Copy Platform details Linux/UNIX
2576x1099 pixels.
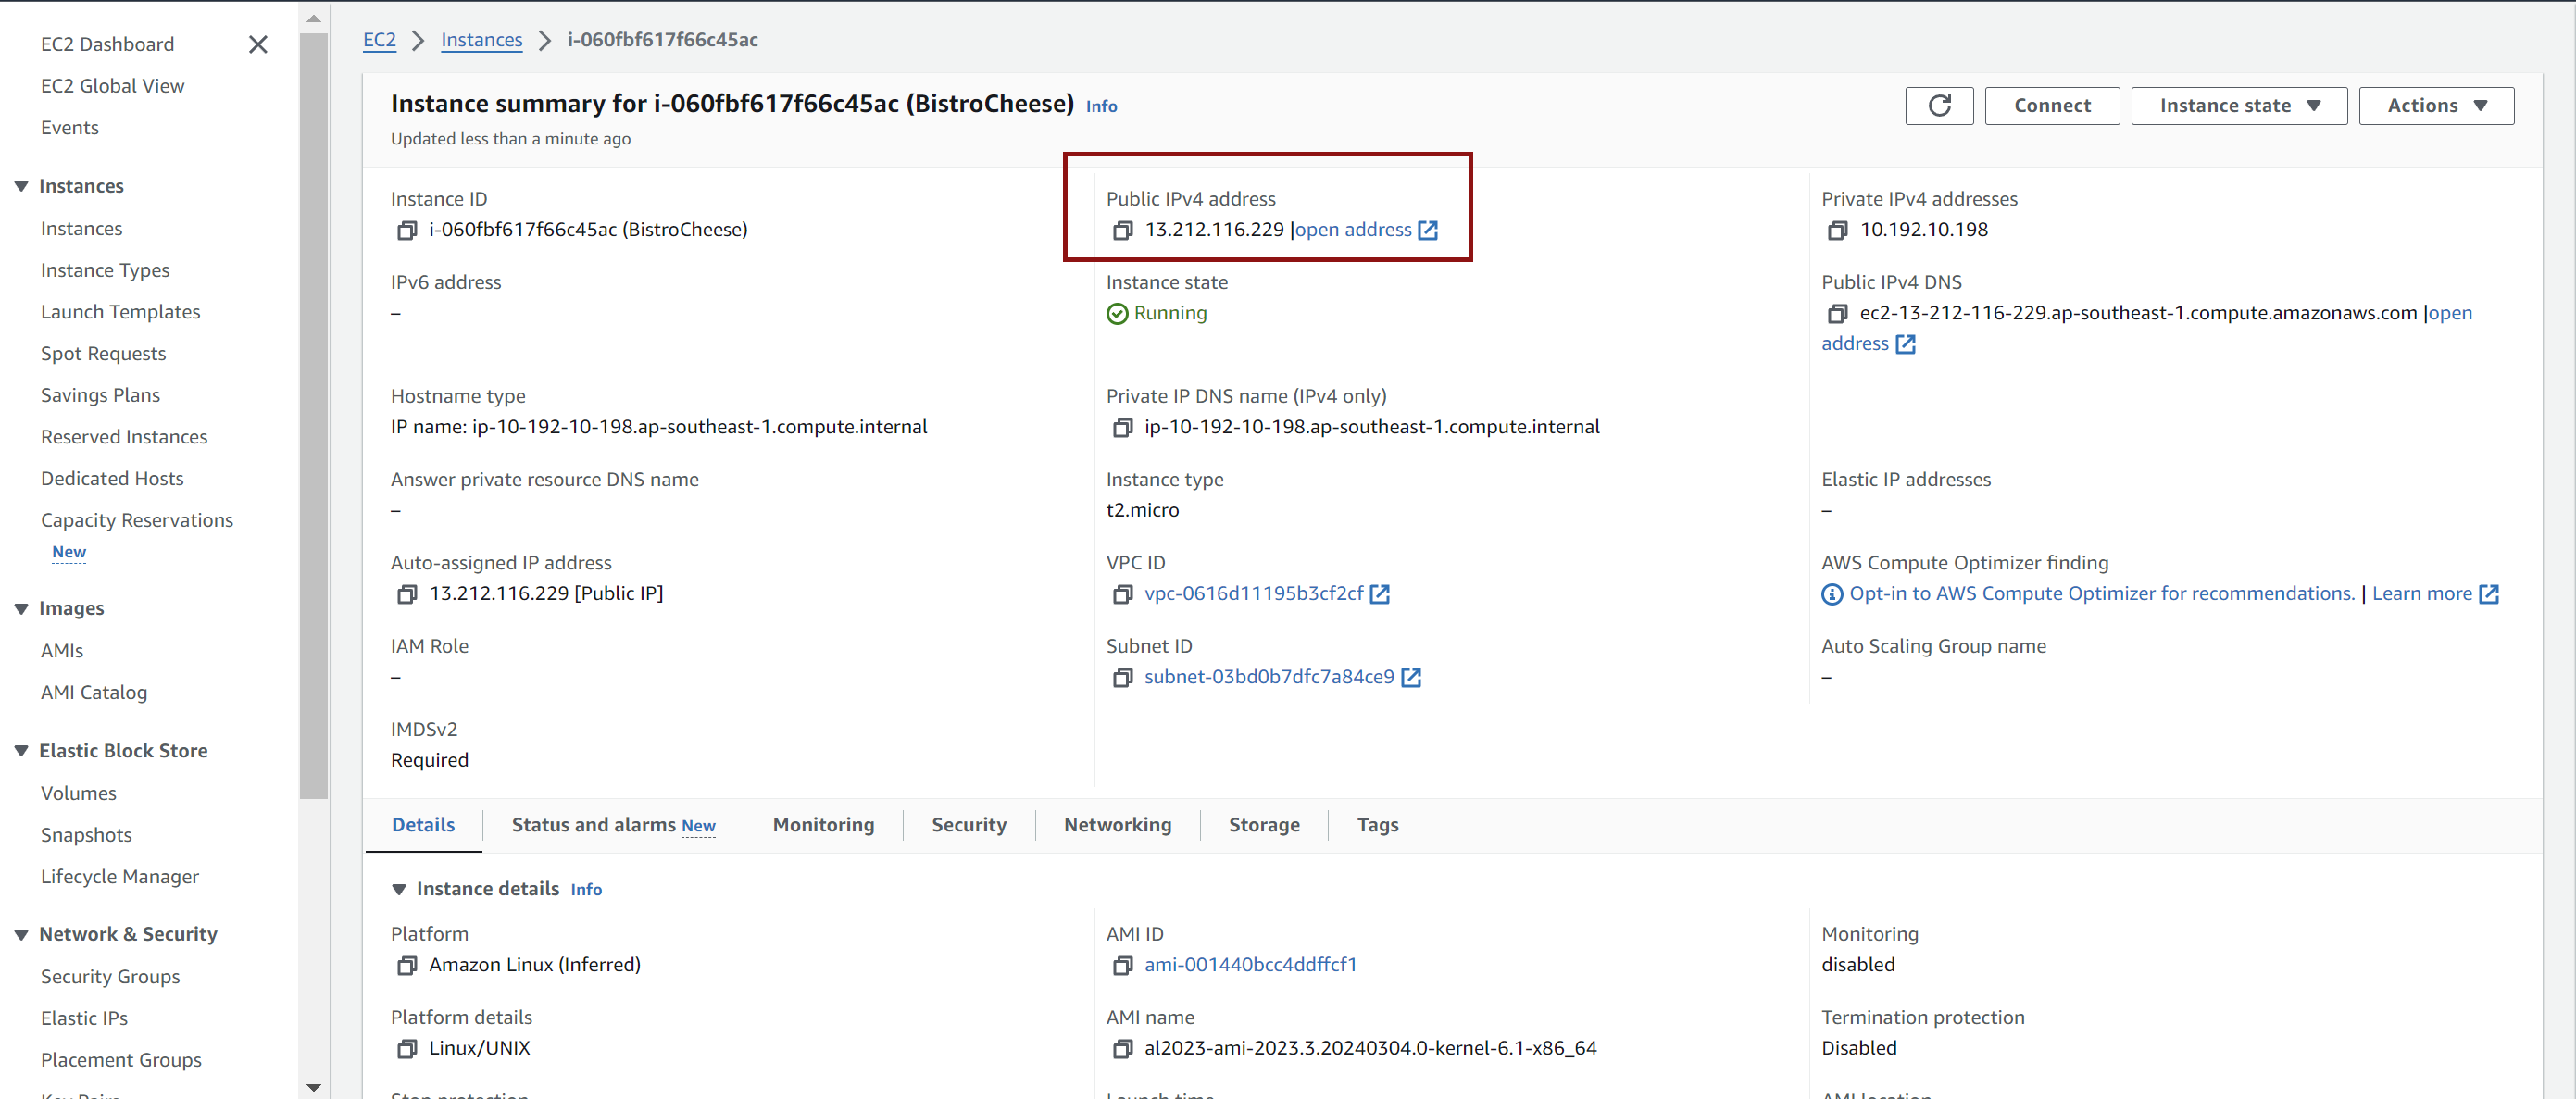pyautogui.click(x=407, y=1049)
